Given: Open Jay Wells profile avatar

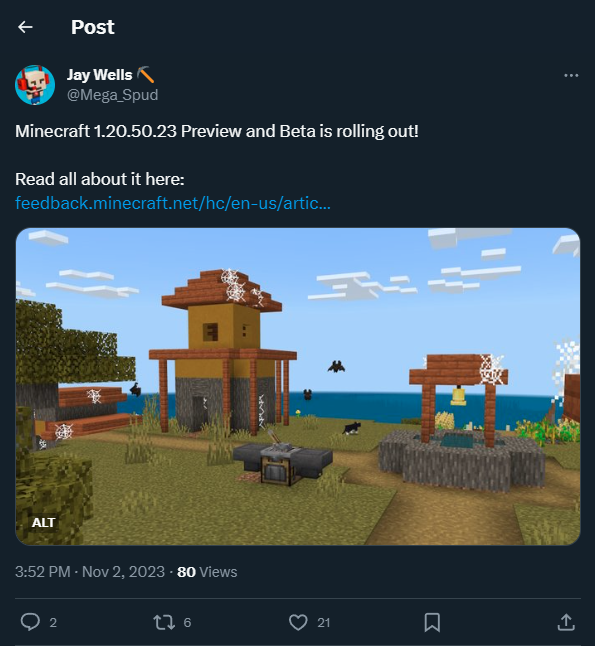Looking at the screenshot, I should tap(35, 85).
